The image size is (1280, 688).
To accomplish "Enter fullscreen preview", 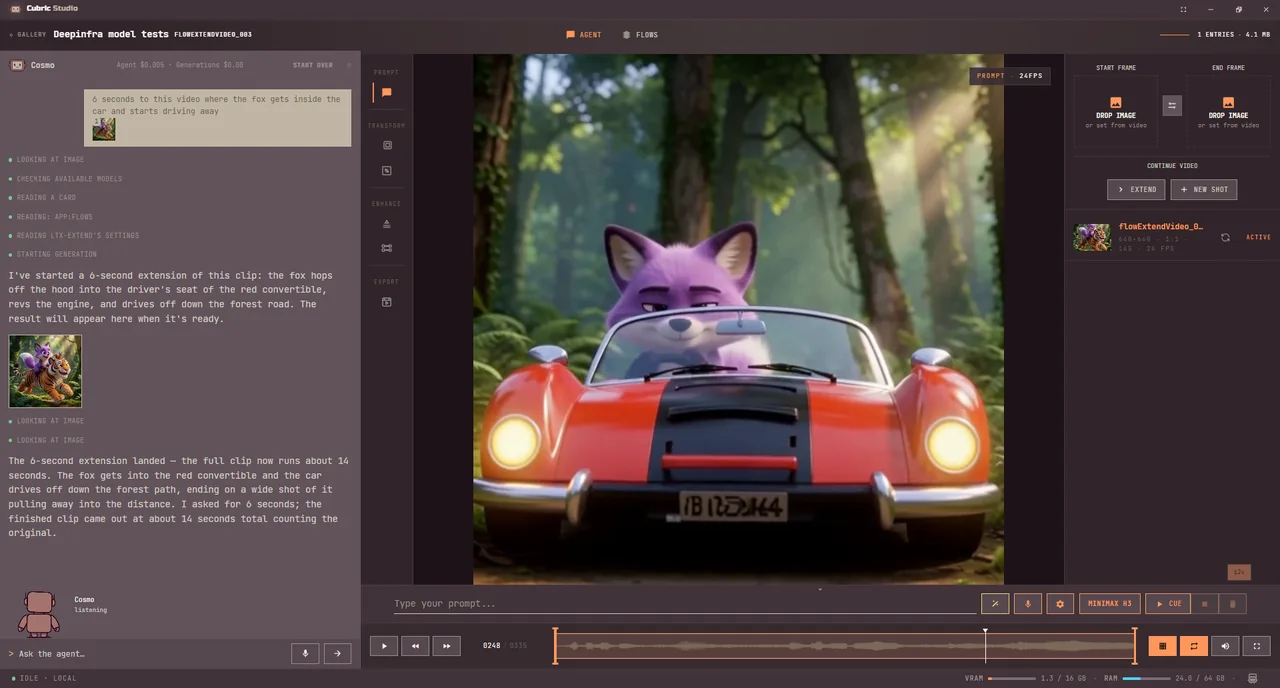I will (1257, 646).
